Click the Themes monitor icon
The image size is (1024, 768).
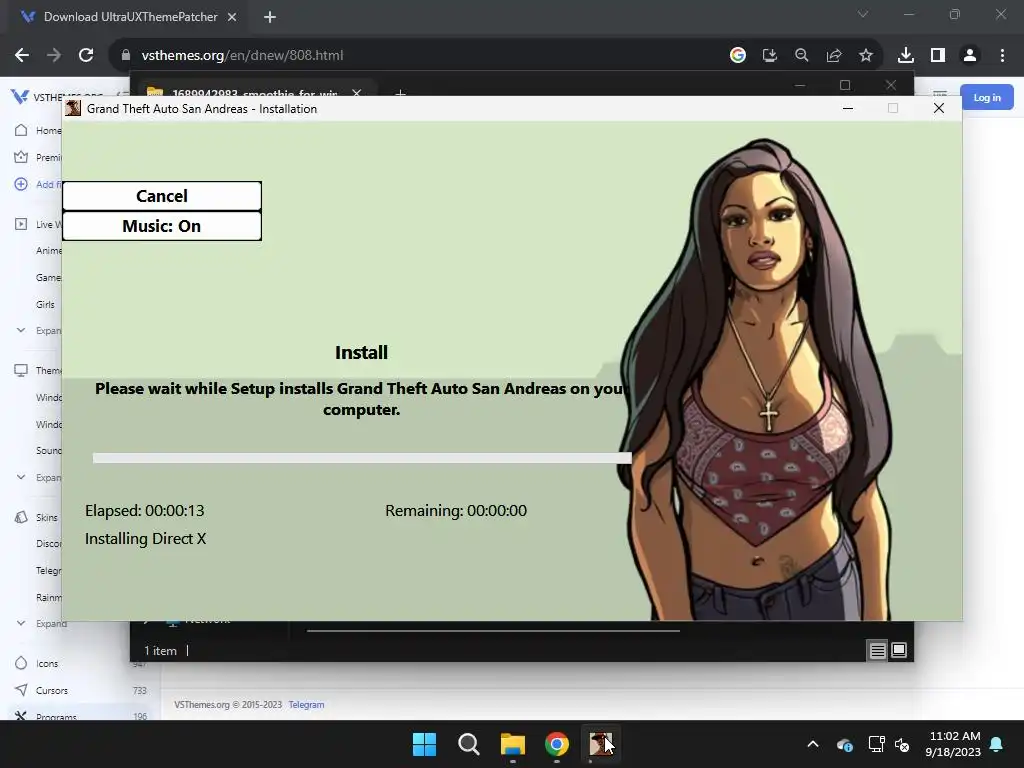(x=21, y=370)
